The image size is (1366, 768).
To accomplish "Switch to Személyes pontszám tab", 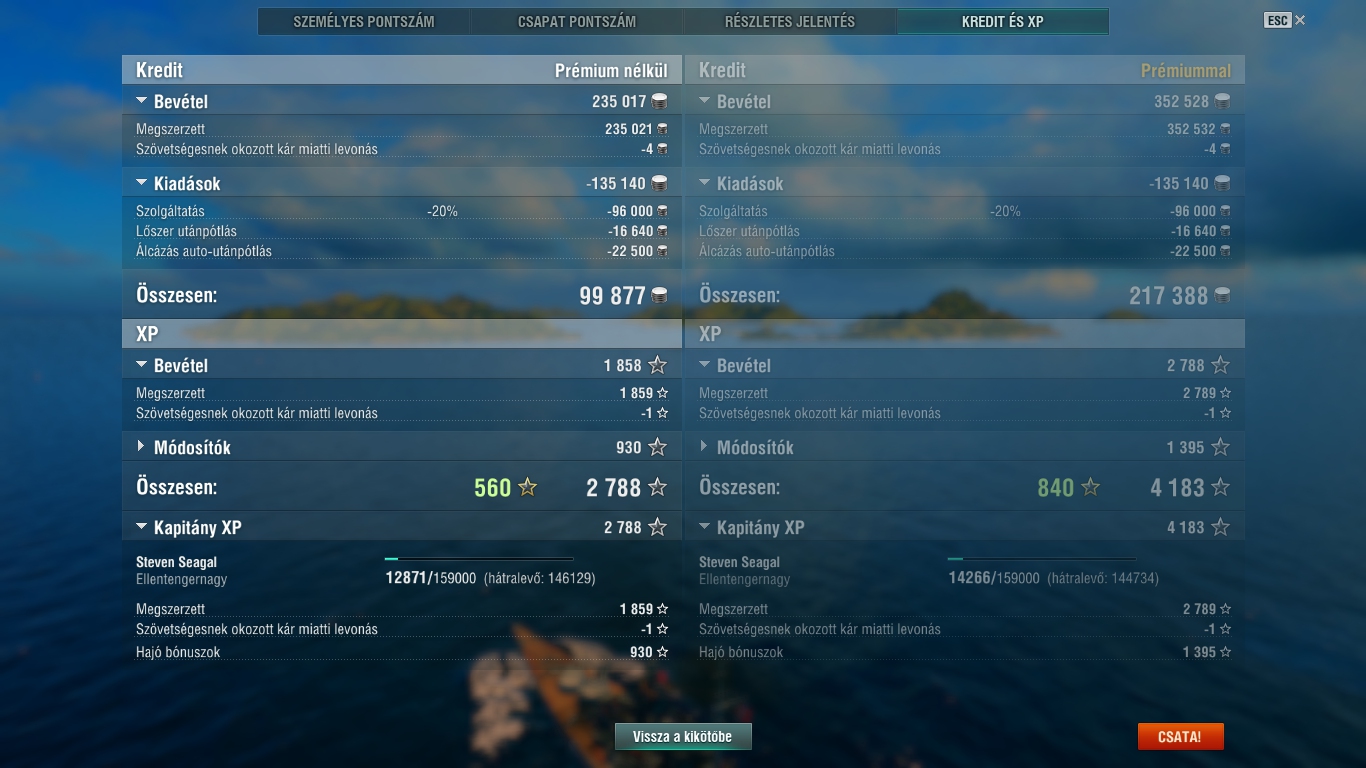I will point(364,21).
